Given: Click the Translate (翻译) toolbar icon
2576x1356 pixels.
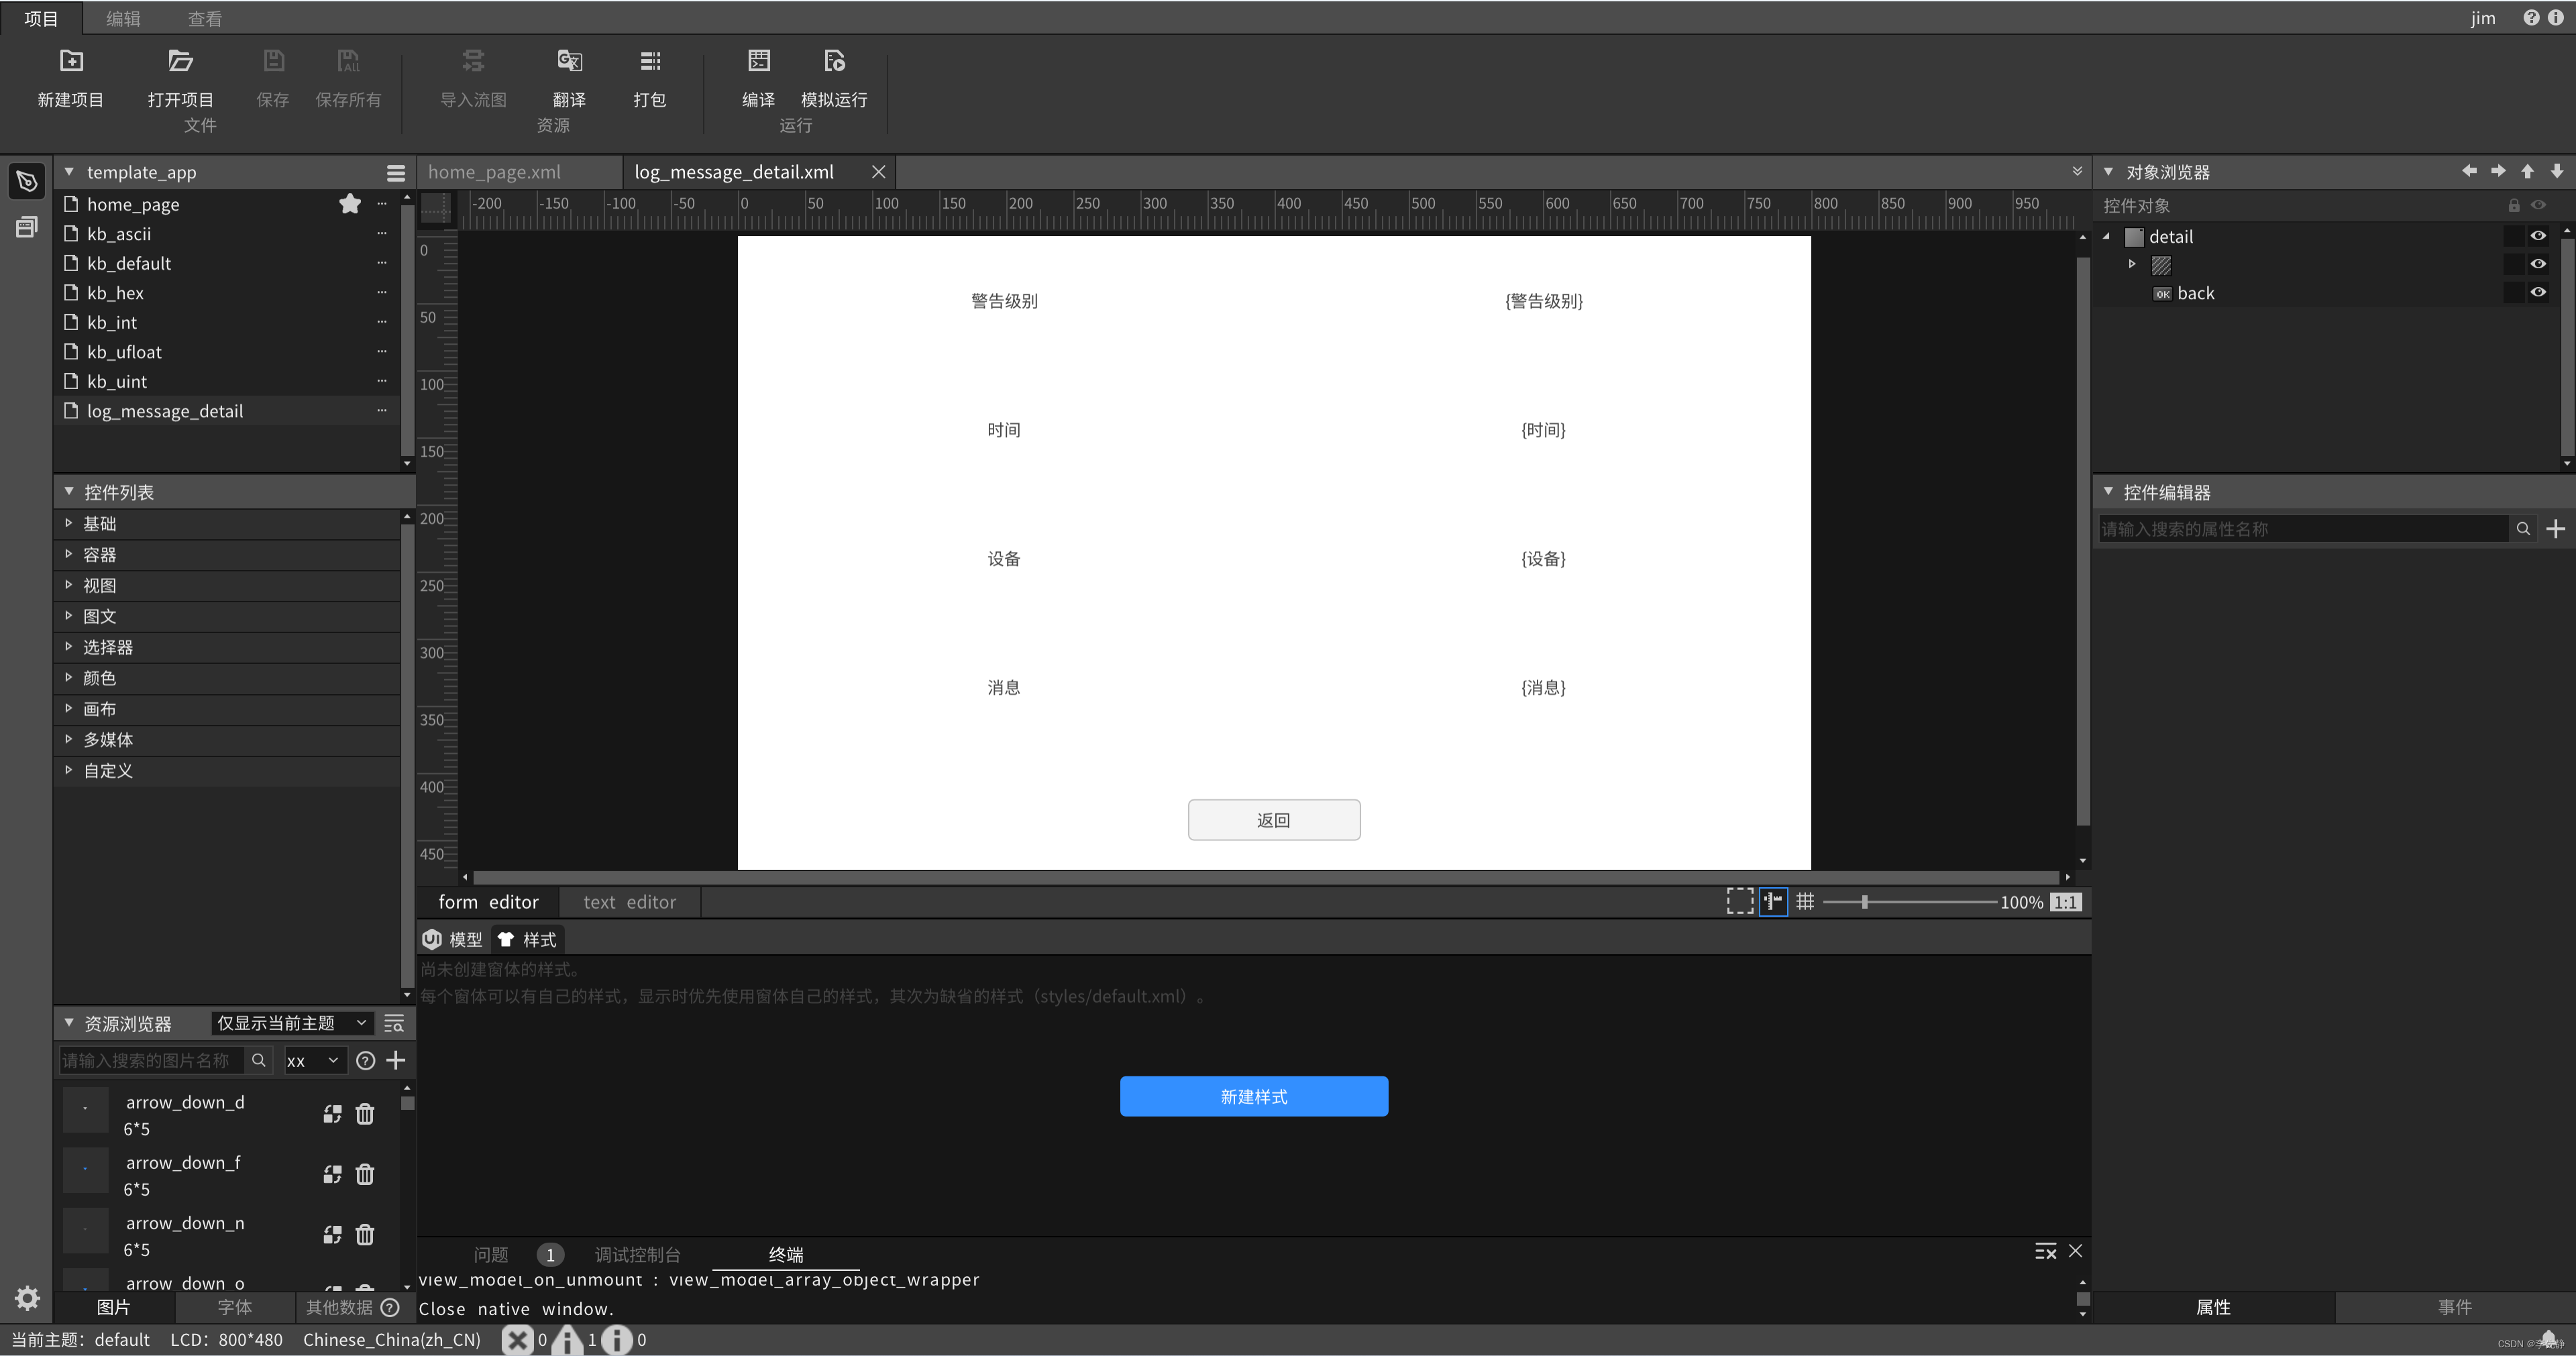Looking at the screenshot, I should (x=569, y=61).
